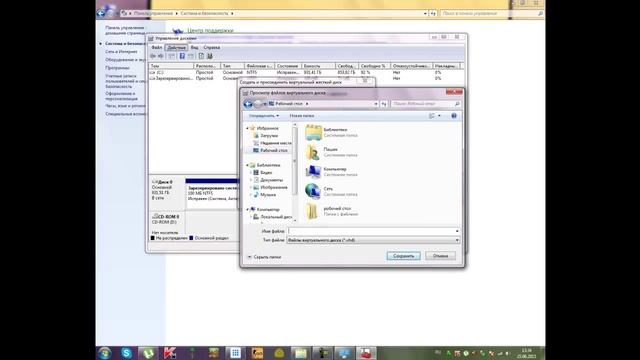Click the search magnifier in the file dialog
The image size is (640, 360).
pos(457,104)
